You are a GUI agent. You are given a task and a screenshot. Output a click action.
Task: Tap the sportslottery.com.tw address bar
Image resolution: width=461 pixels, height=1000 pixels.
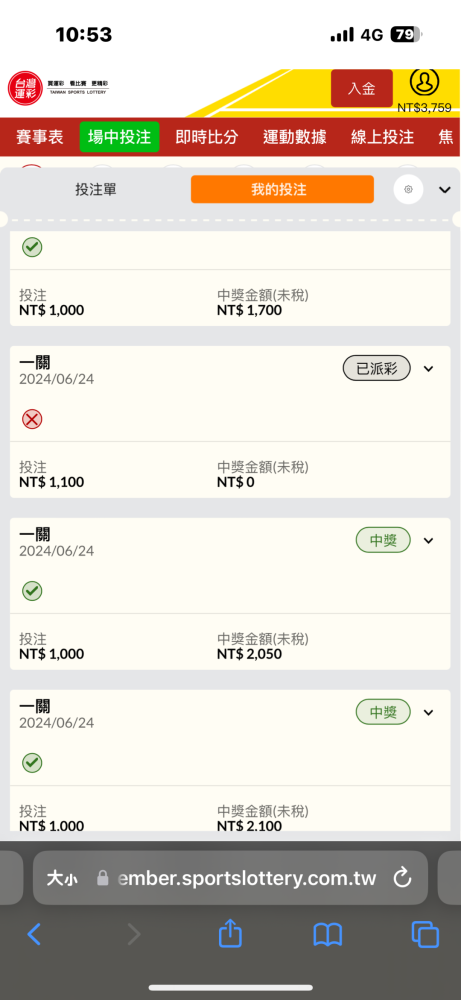click(230, 878)
